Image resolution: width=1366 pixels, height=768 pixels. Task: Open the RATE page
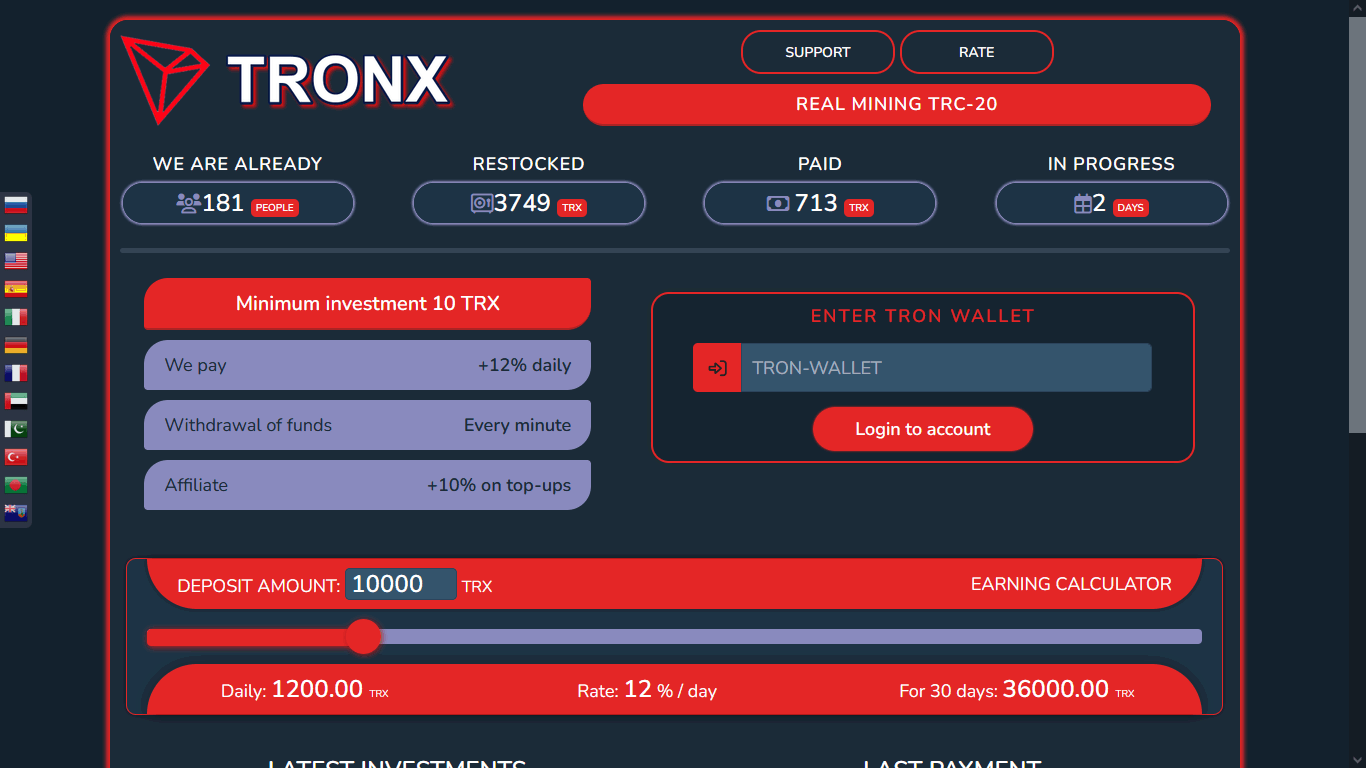(977, 52)
